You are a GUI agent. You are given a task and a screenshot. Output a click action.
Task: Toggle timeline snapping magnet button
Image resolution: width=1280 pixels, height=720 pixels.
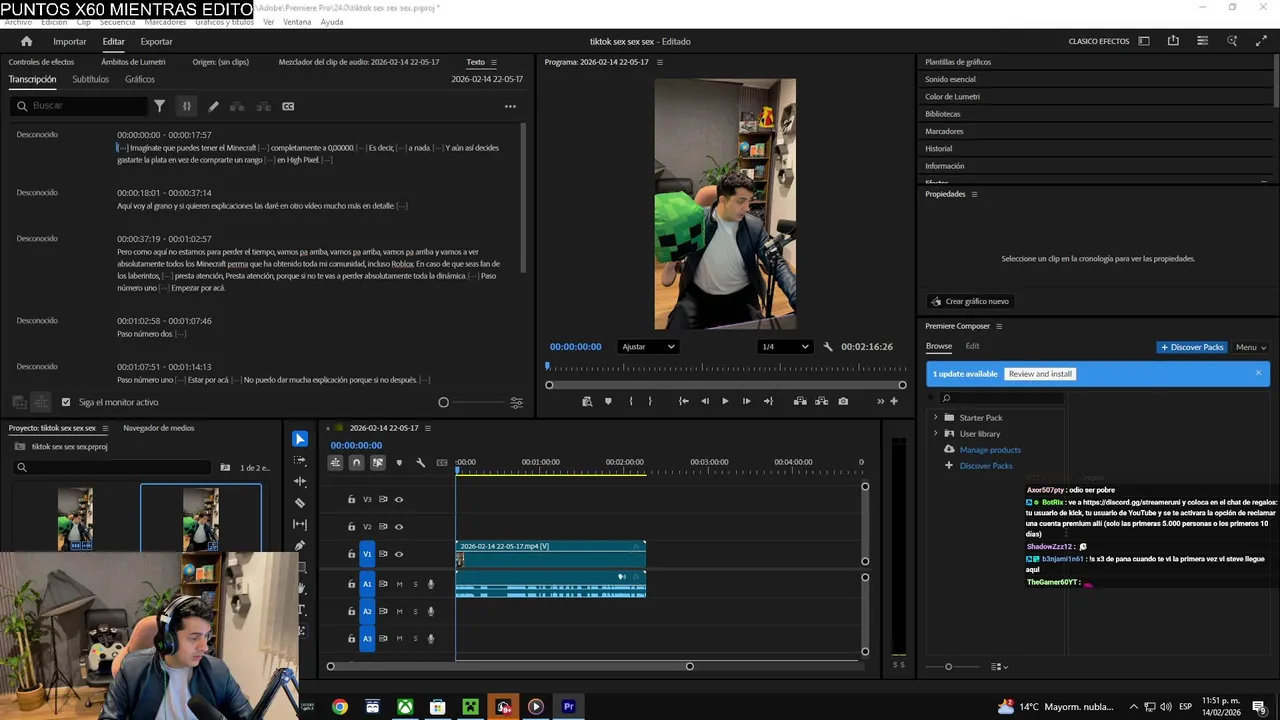[x=357, y=463]
